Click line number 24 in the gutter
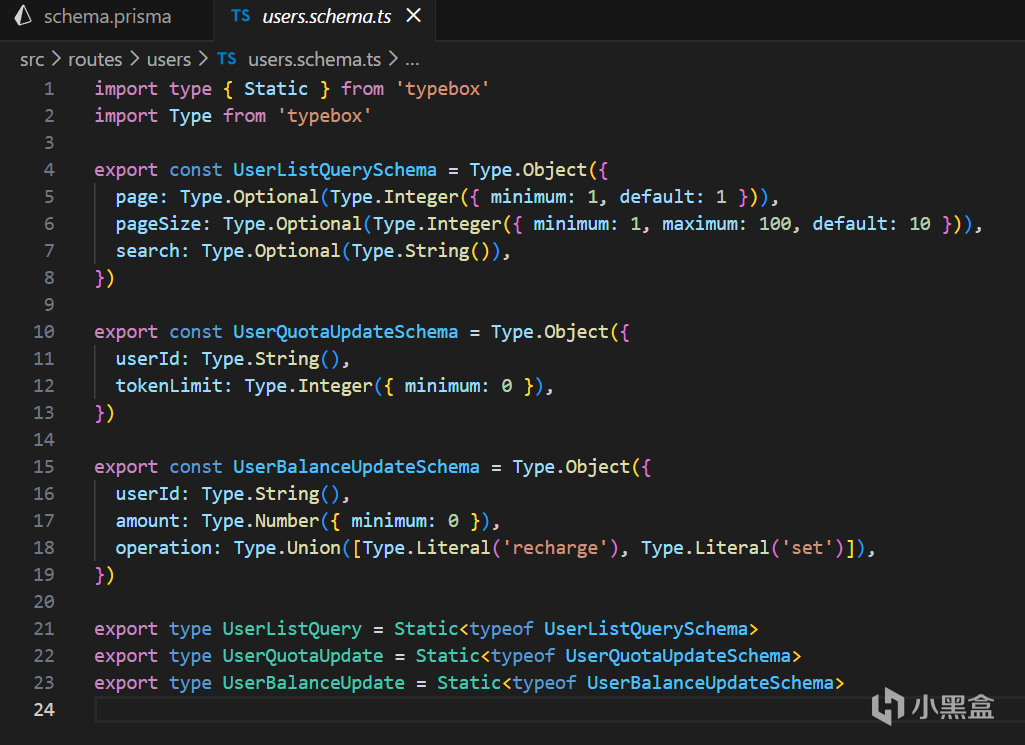The image size is (1025, 745). (x=44, y=710)
